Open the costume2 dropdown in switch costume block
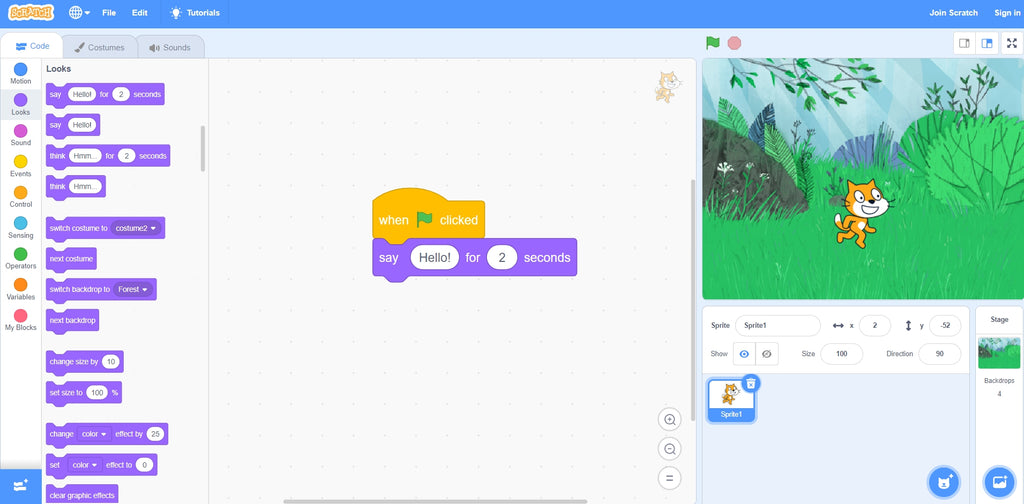This screenshot has height=504, width=1024. 136,228
